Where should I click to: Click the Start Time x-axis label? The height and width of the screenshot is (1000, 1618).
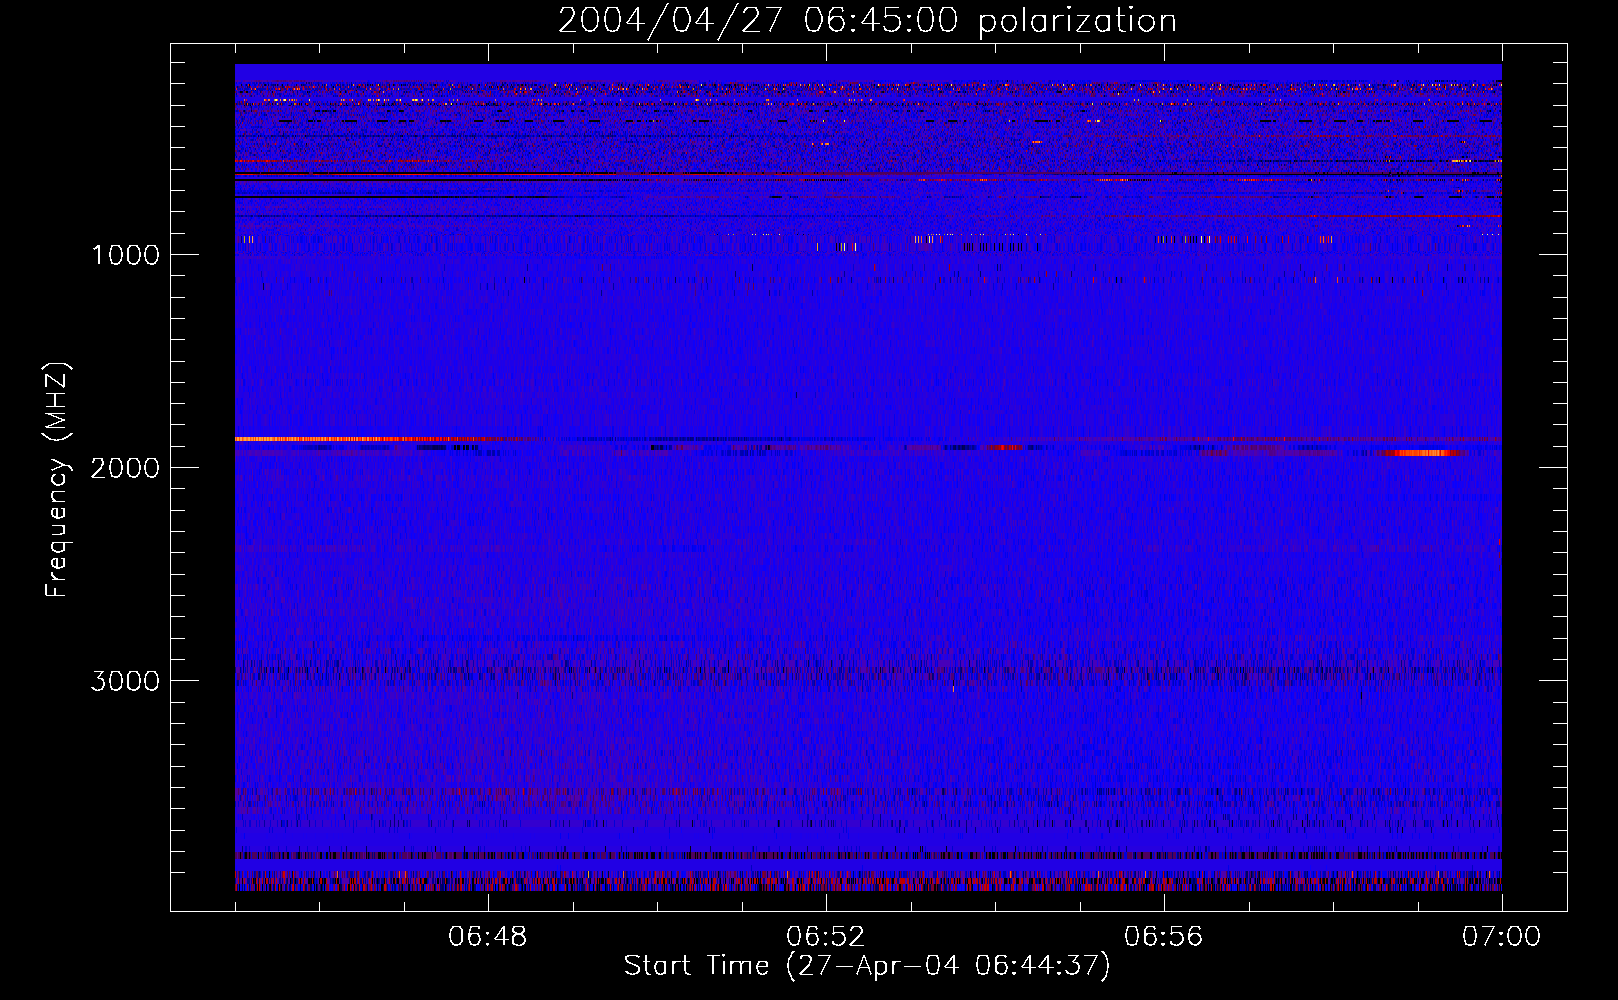coord(696,966)
